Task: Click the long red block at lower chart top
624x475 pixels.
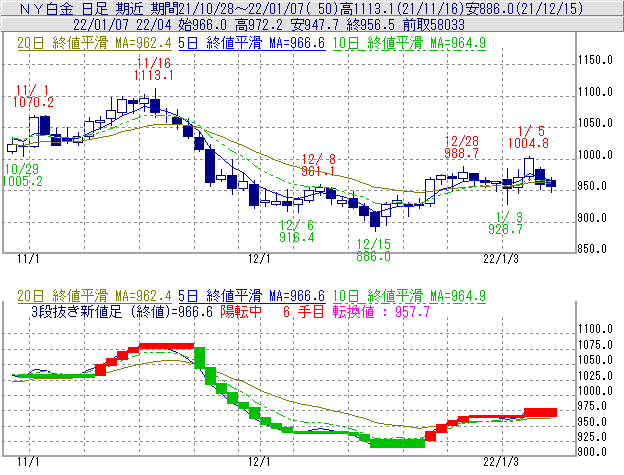Action: coord(167,346)
